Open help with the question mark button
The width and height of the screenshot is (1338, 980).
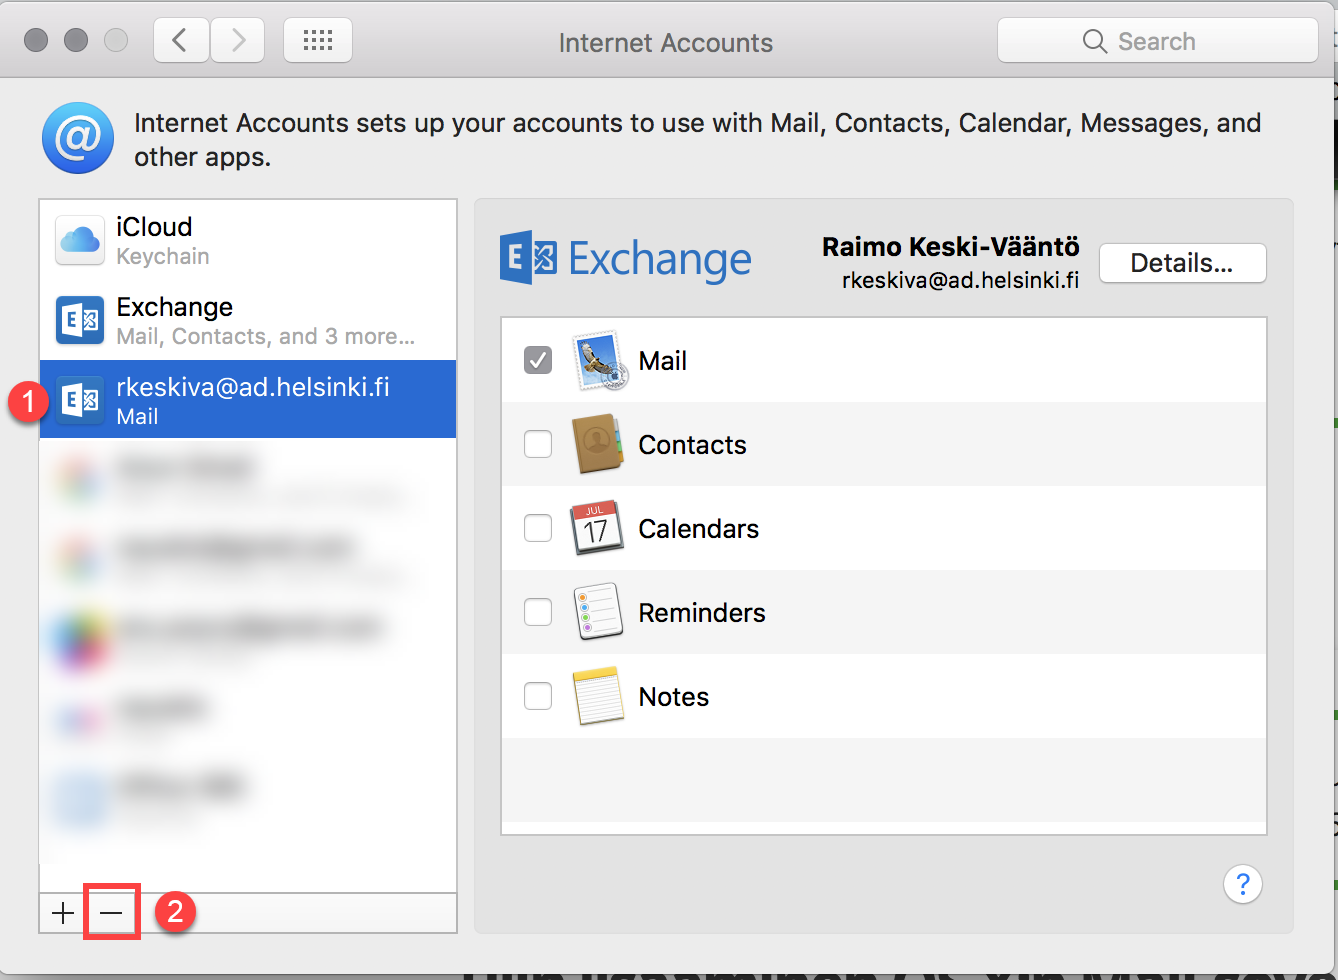(1243, 884)
